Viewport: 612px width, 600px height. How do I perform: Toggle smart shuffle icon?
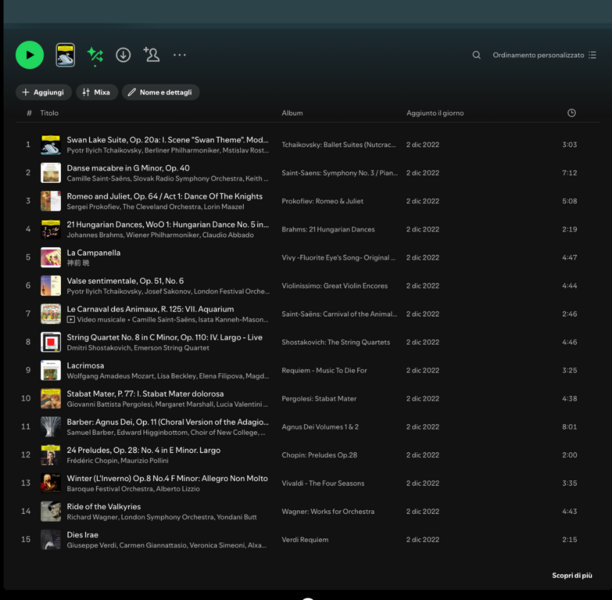[x=95, y=55]
